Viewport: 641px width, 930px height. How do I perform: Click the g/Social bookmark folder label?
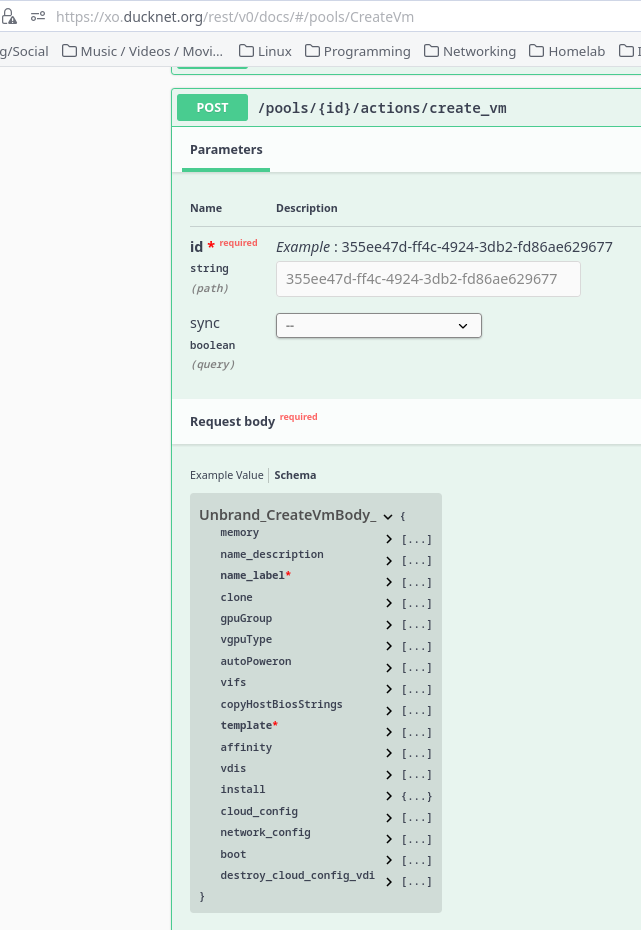point(24,52)
